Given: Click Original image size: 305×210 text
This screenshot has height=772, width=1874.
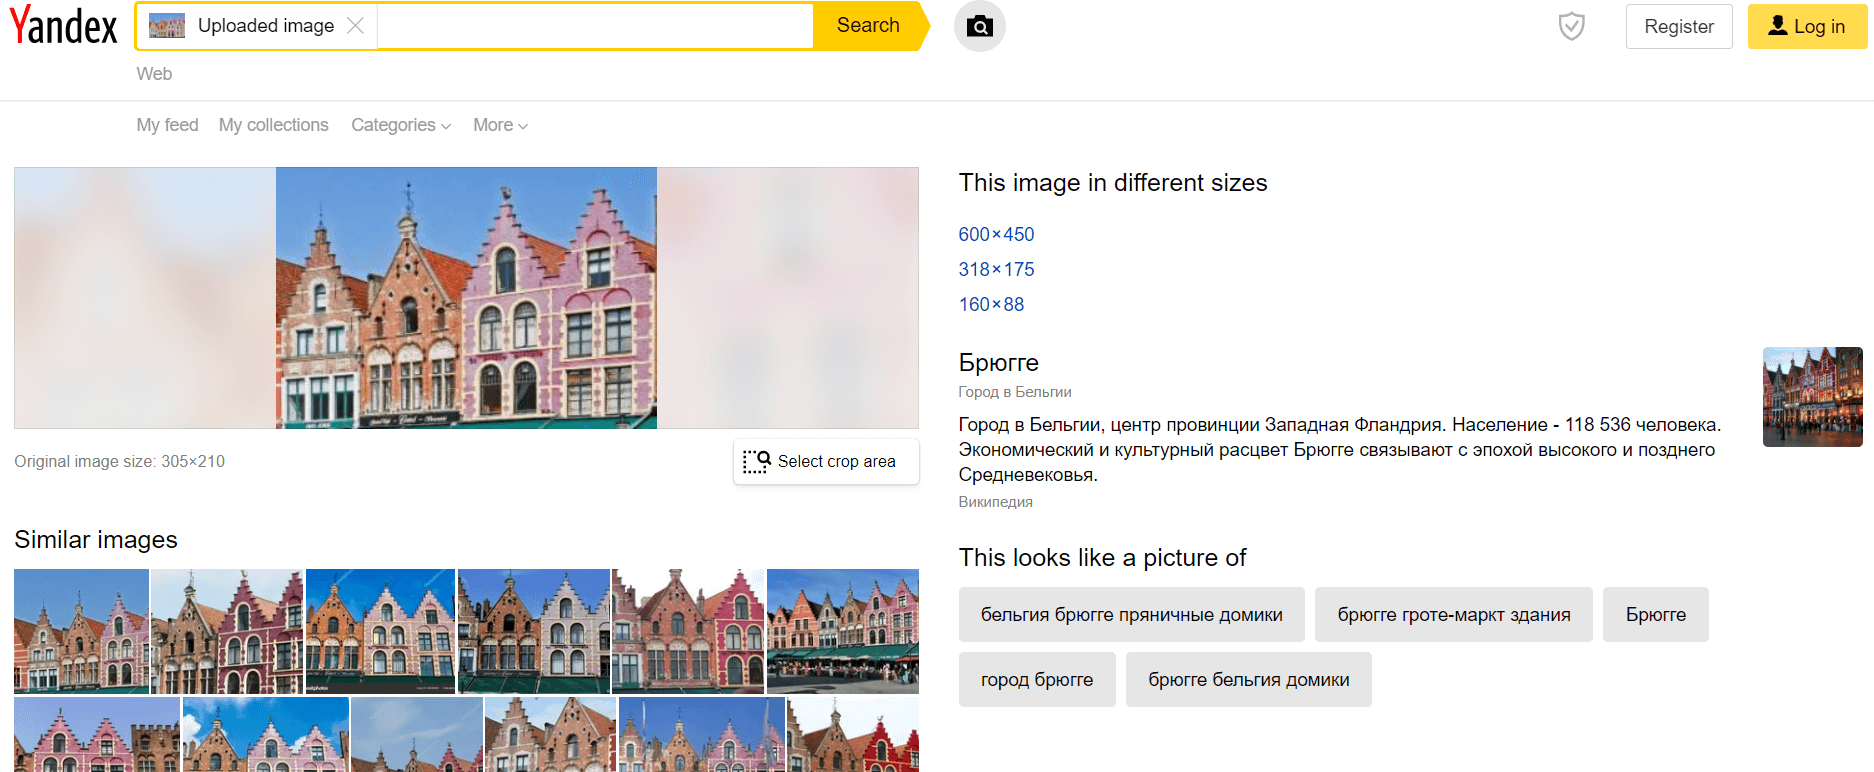Looking at the screenshot, I should click(x=119, y=461).
